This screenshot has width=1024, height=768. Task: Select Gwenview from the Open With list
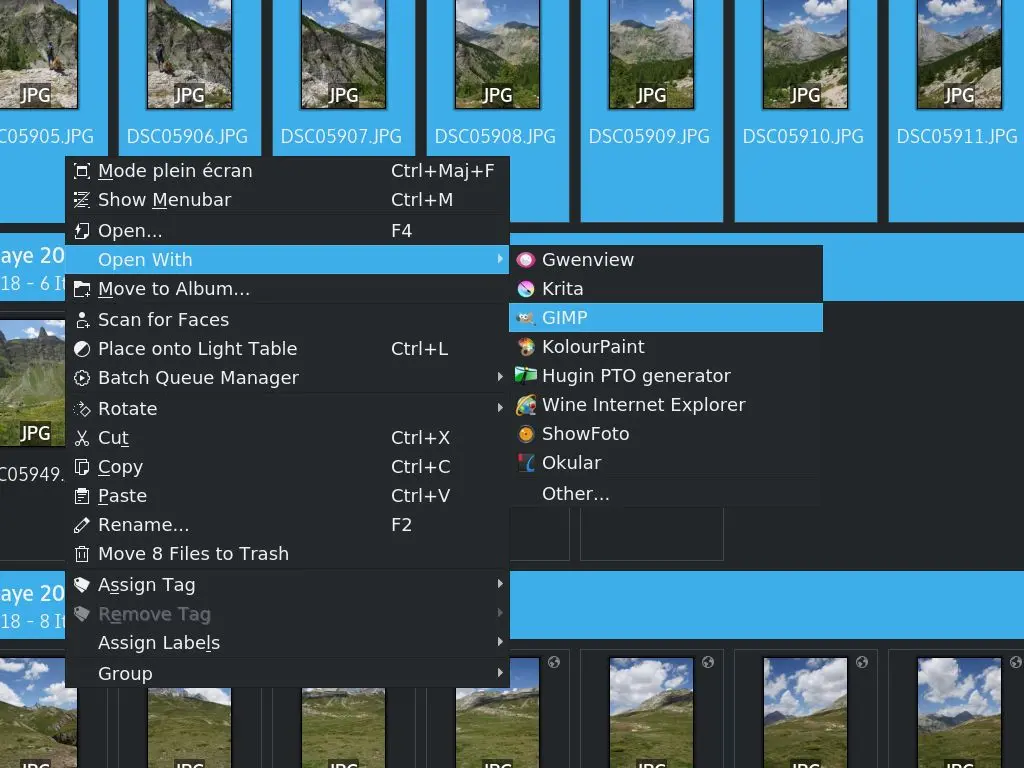[x=588, y=259]
